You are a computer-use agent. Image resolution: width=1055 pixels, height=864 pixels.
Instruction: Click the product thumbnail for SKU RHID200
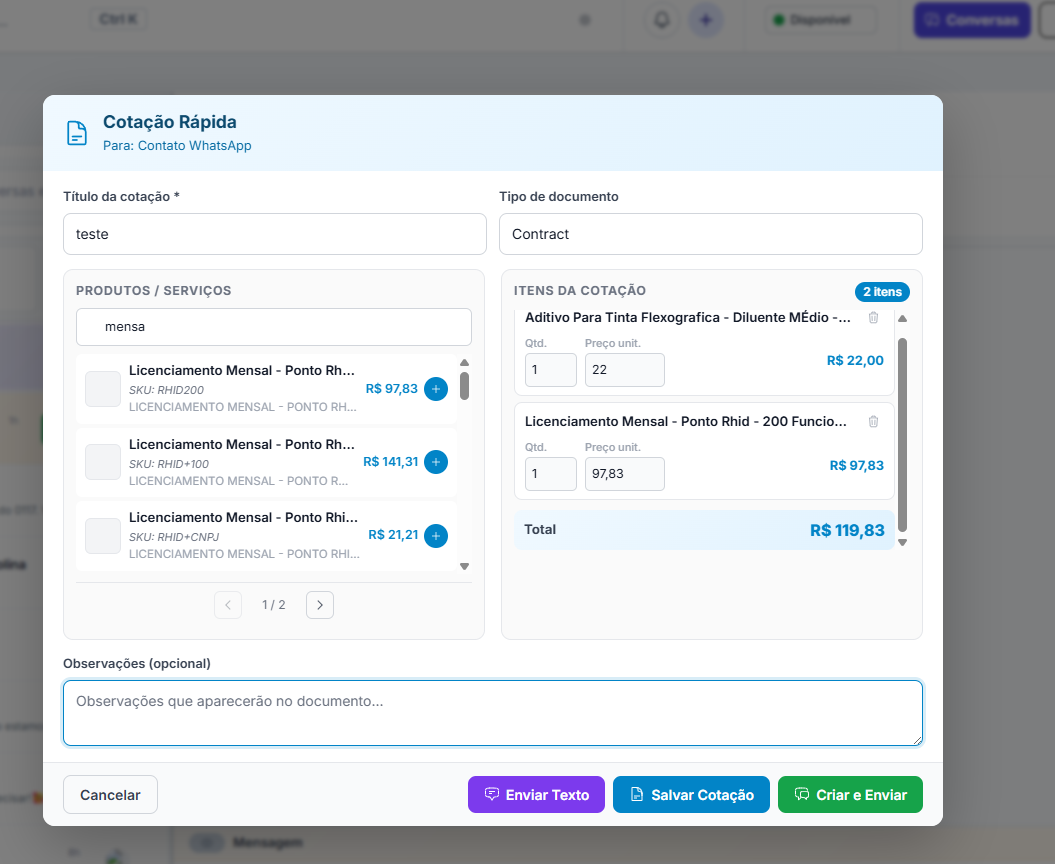pos(103,389)
